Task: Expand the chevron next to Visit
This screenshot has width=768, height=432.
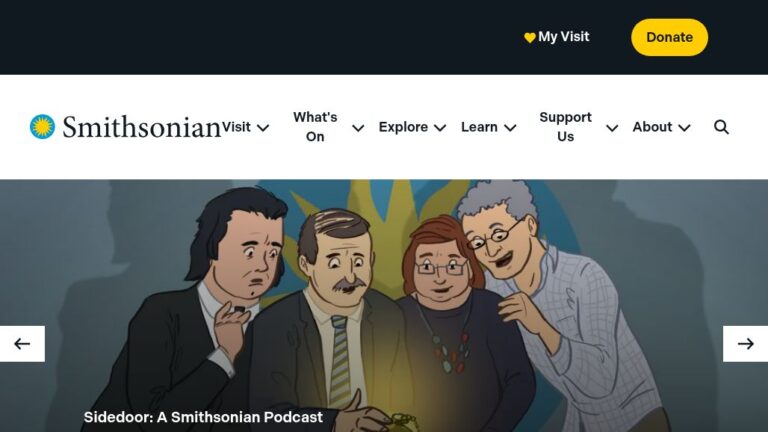Action: 263,128
